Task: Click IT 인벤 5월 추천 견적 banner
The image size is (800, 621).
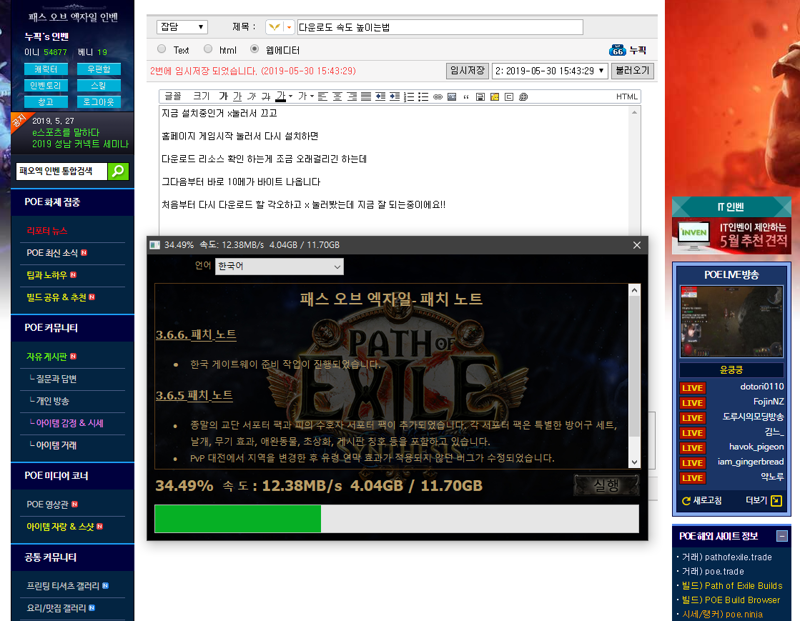Action: click(x=731, y=235)
